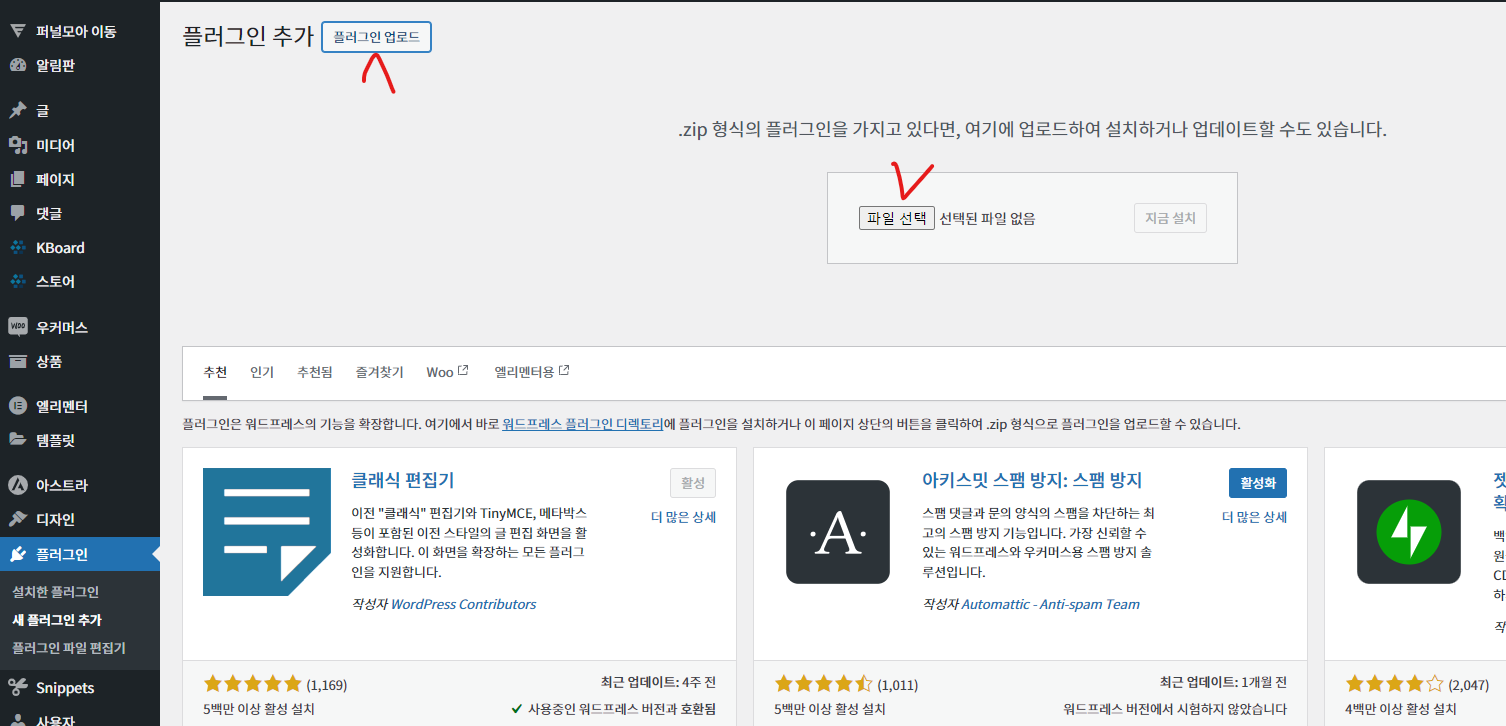Click 4백만 이상 활성 설치 text

click(x=1401, y=709)
